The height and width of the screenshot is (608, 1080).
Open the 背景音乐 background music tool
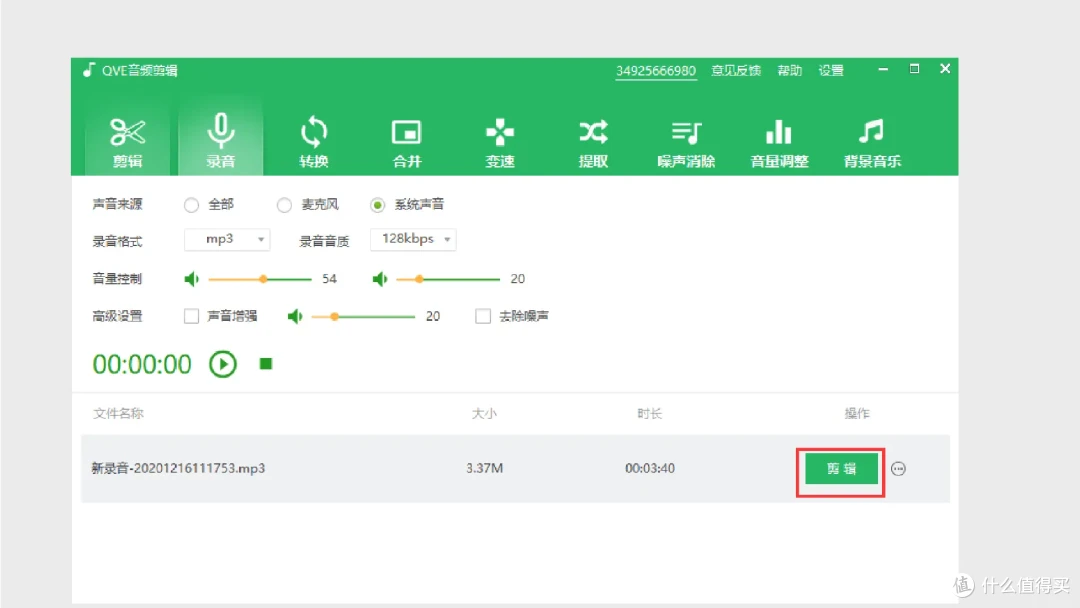coord(872,142)
